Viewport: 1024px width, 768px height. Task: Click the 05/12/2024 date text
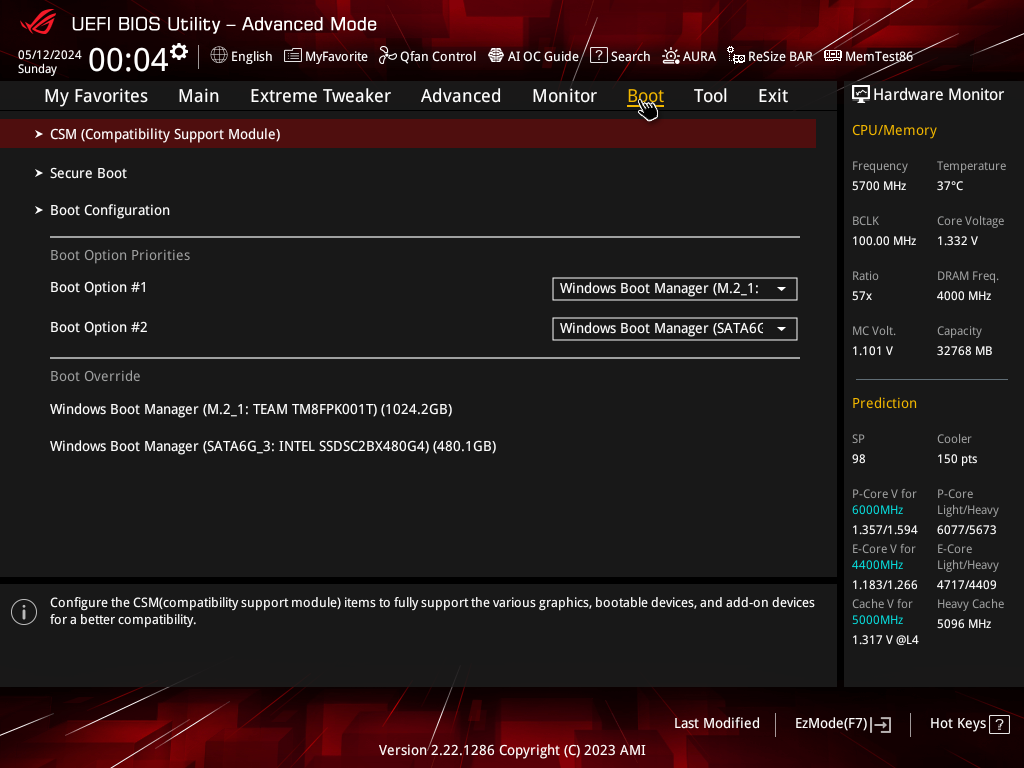[50, 55]
